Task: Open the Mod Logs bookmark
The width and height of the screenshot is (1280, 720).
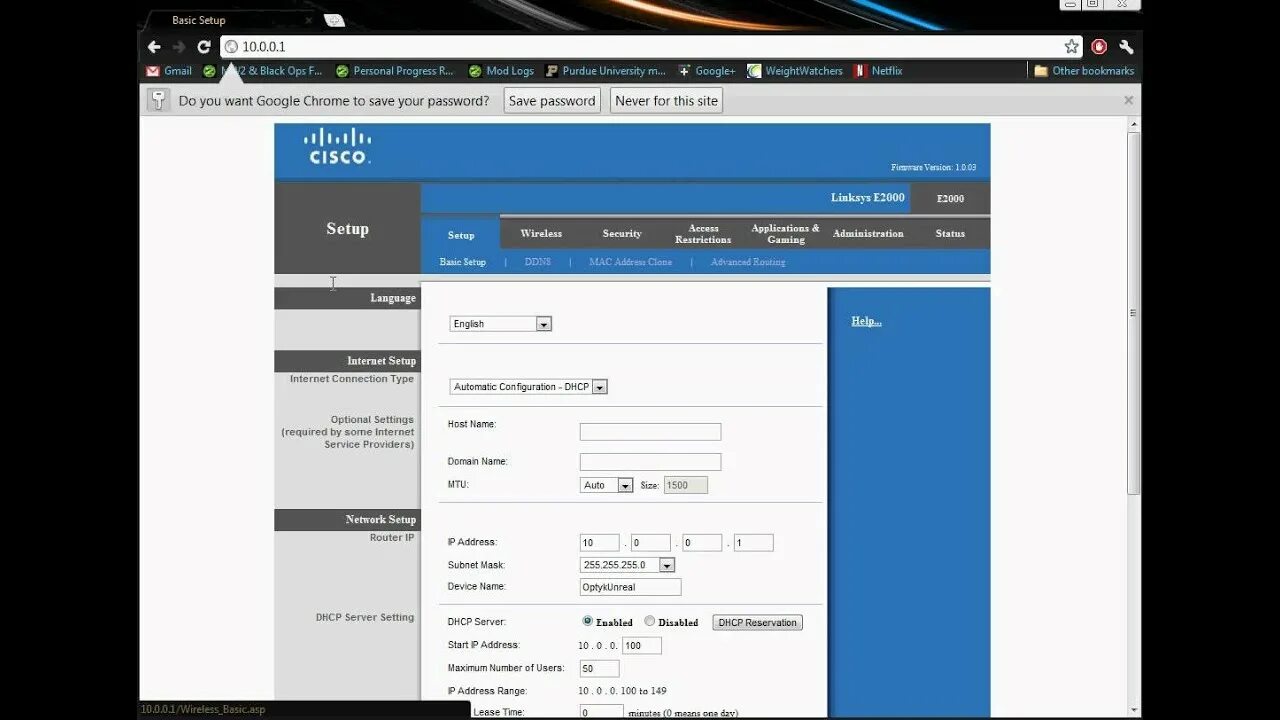Action: click(x=502, y=71)
